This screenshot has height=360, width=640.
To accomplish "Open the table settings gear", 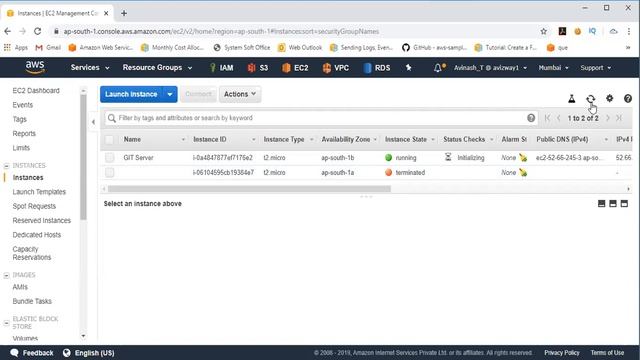I will point(609,98).
